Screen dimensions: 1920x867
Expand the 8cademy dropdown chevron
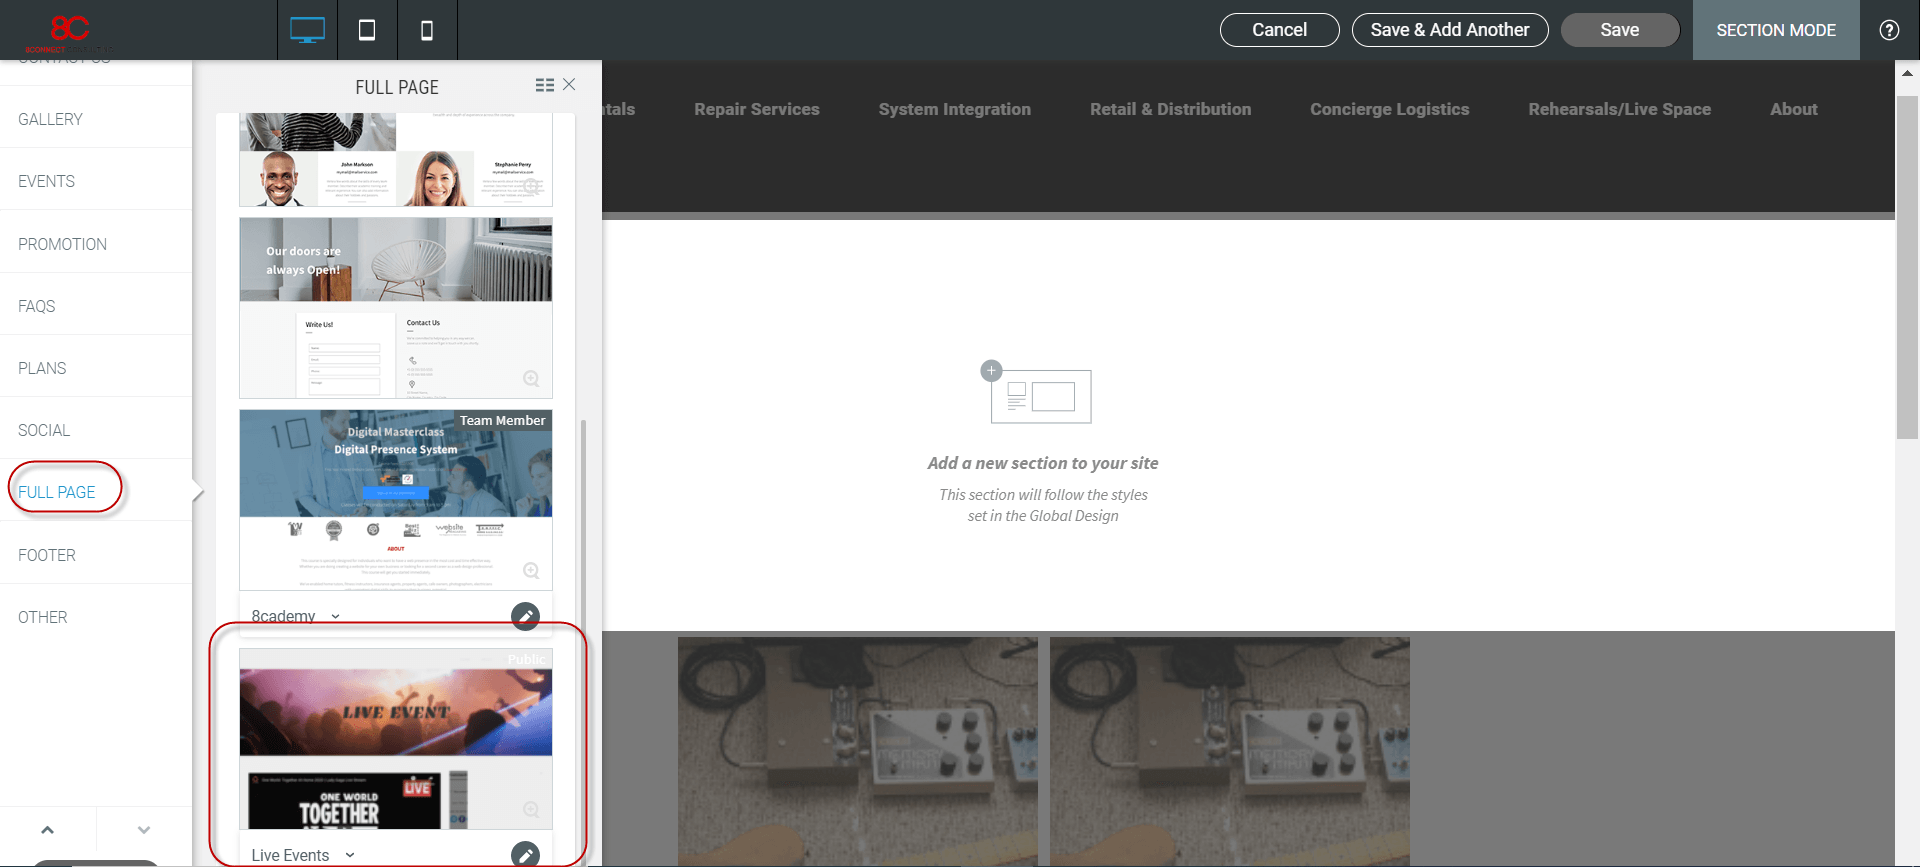click(x=335, y=617)
